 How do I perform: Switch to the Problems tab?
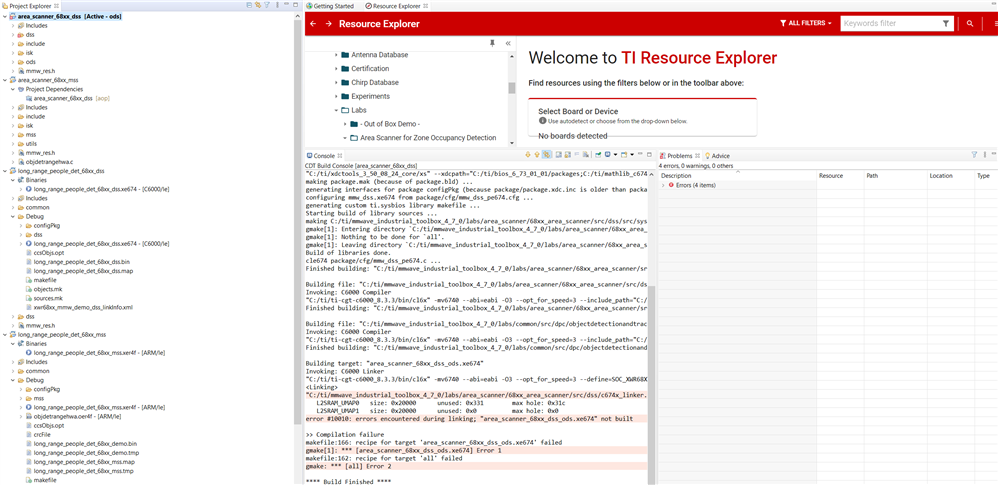click(680, 155)
